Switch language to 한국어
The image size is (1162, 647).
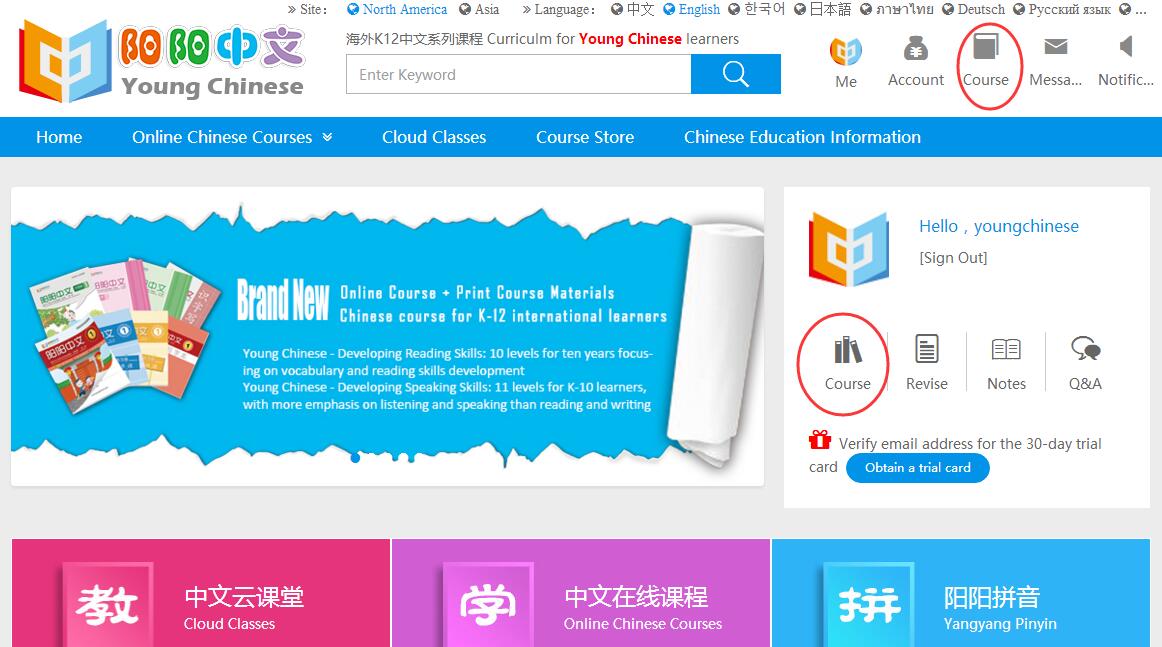click(x=757, y=10)
